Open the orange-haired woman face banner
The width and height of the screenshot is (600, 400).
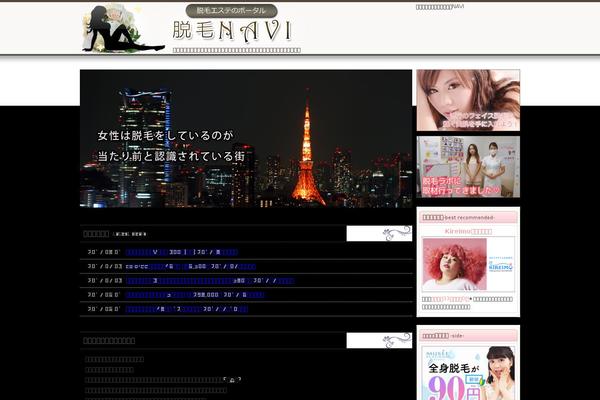468,100
